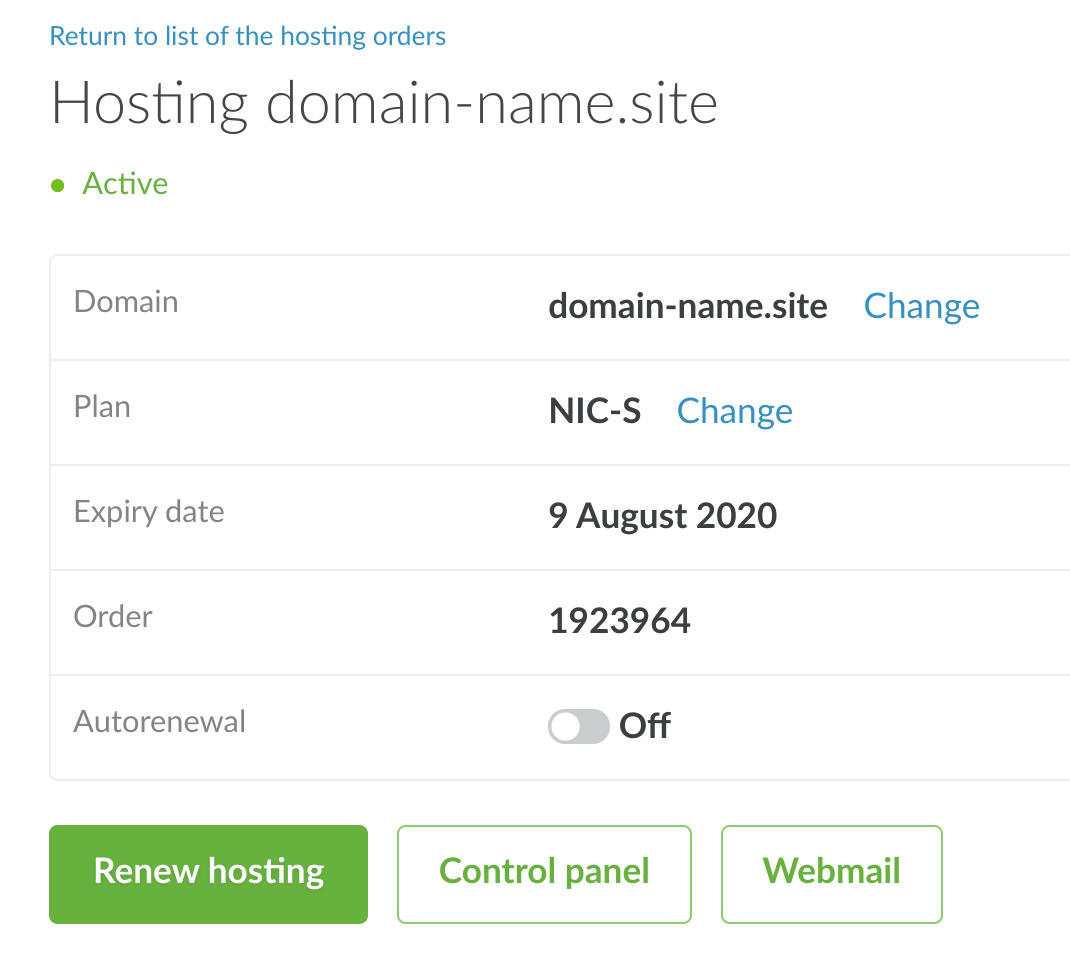1070x953 pixels.
Task: Click the green status dot beside Active
Action: click(58, 185)
